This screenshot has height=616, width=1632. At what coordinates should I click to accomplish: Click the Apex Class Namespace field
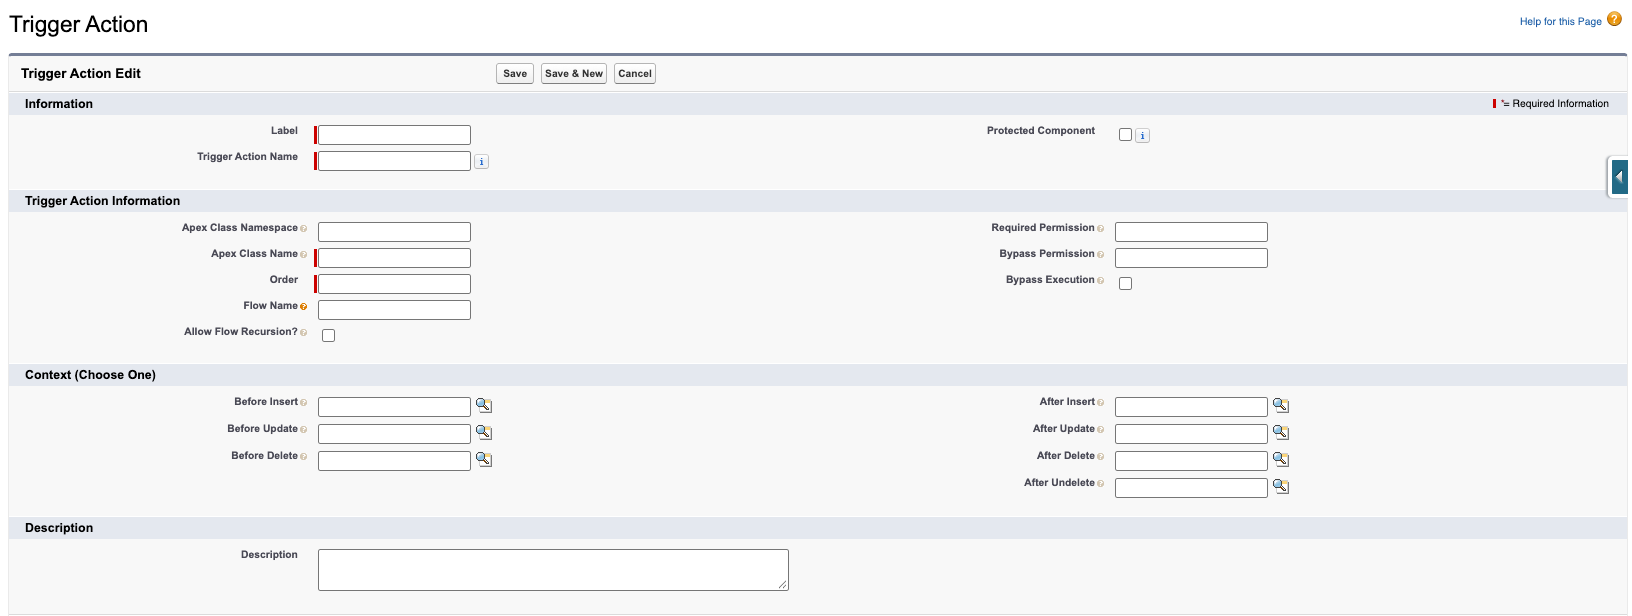(394, 232)
